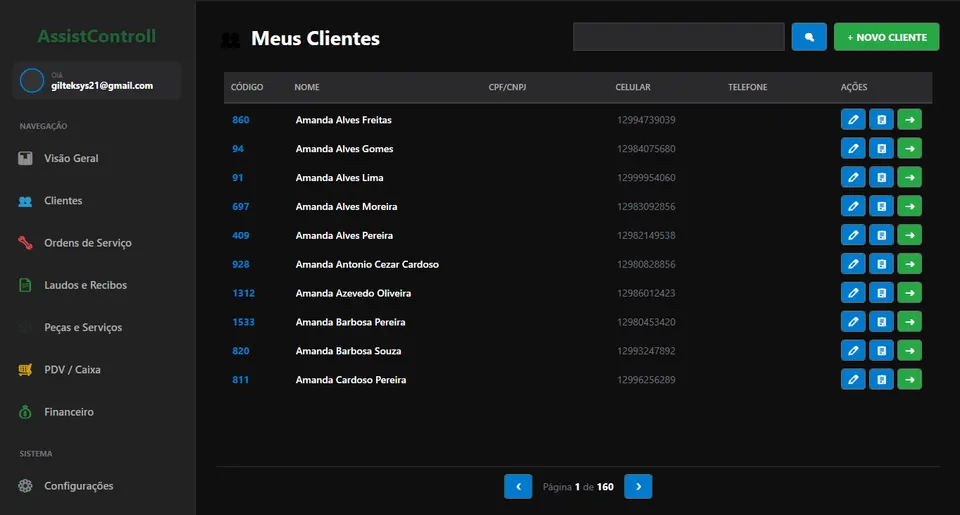Image resolution: width=960 pixels, height=515 pixels.
Task: Open client code 811 link
Action: click(x=241, y=380)
